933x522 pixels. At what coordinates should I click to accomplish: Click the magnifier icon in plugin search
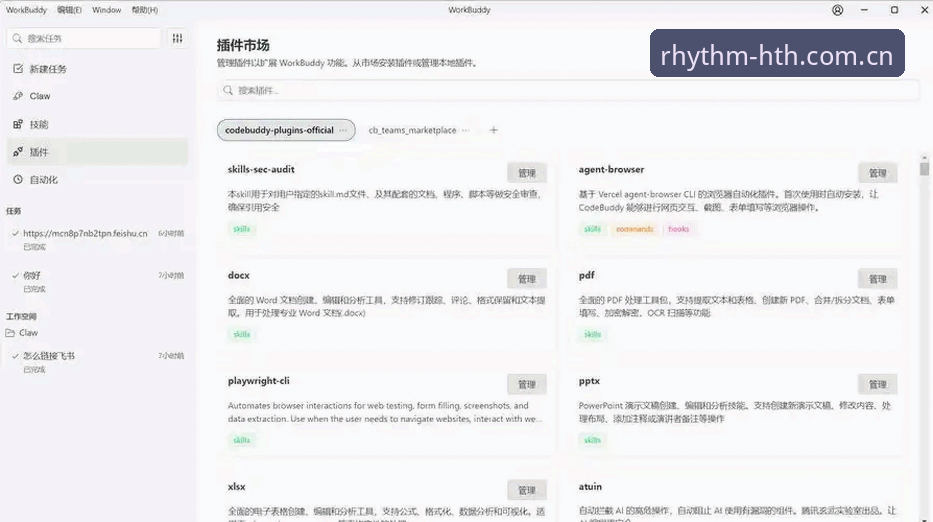click(x=228, y=90)
